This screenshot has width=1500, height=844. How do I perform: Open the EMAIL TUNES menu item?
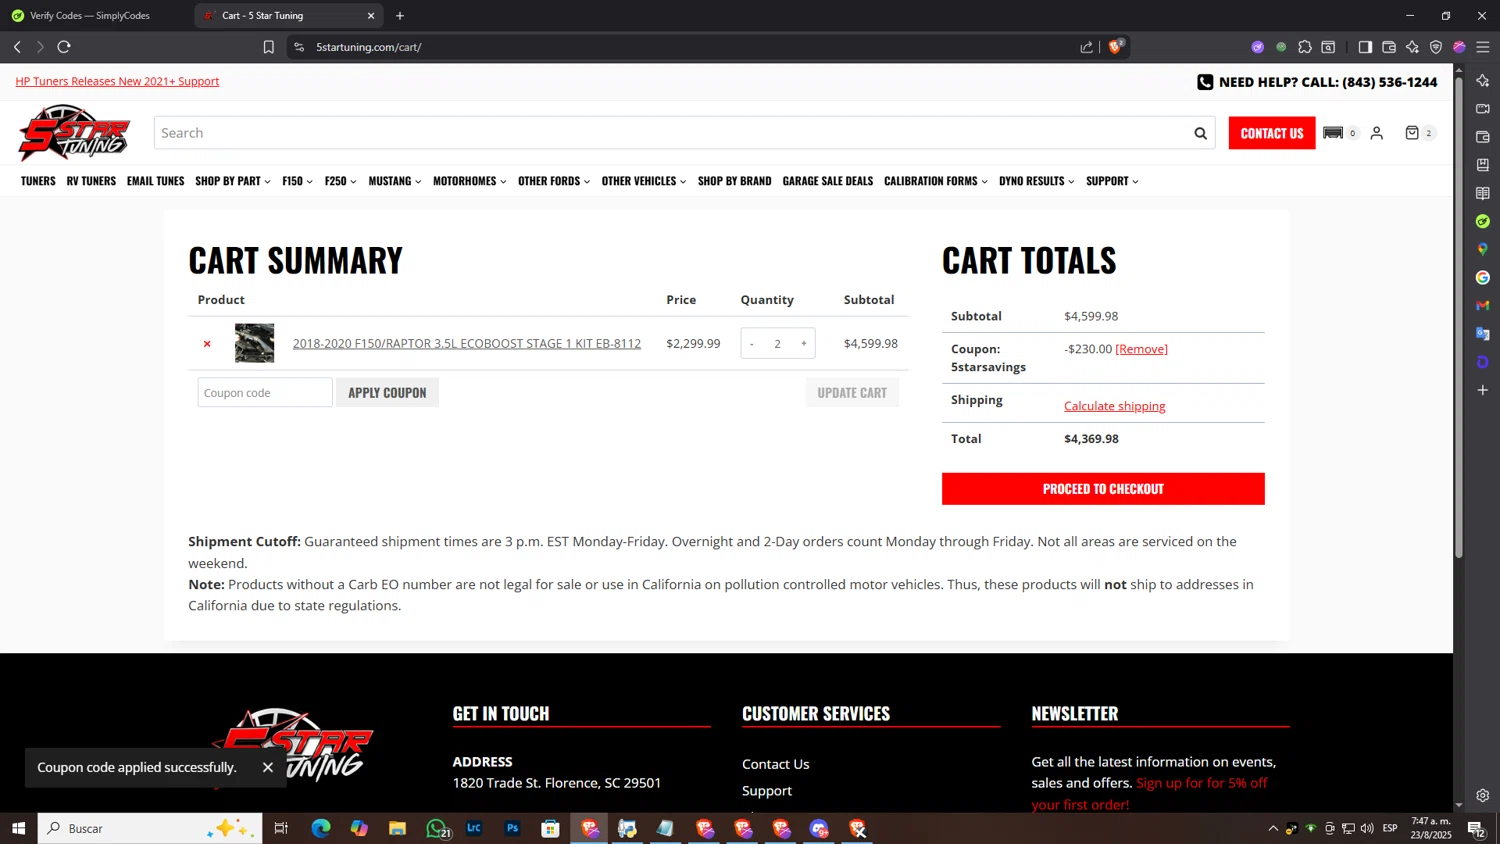click(155, 181)
